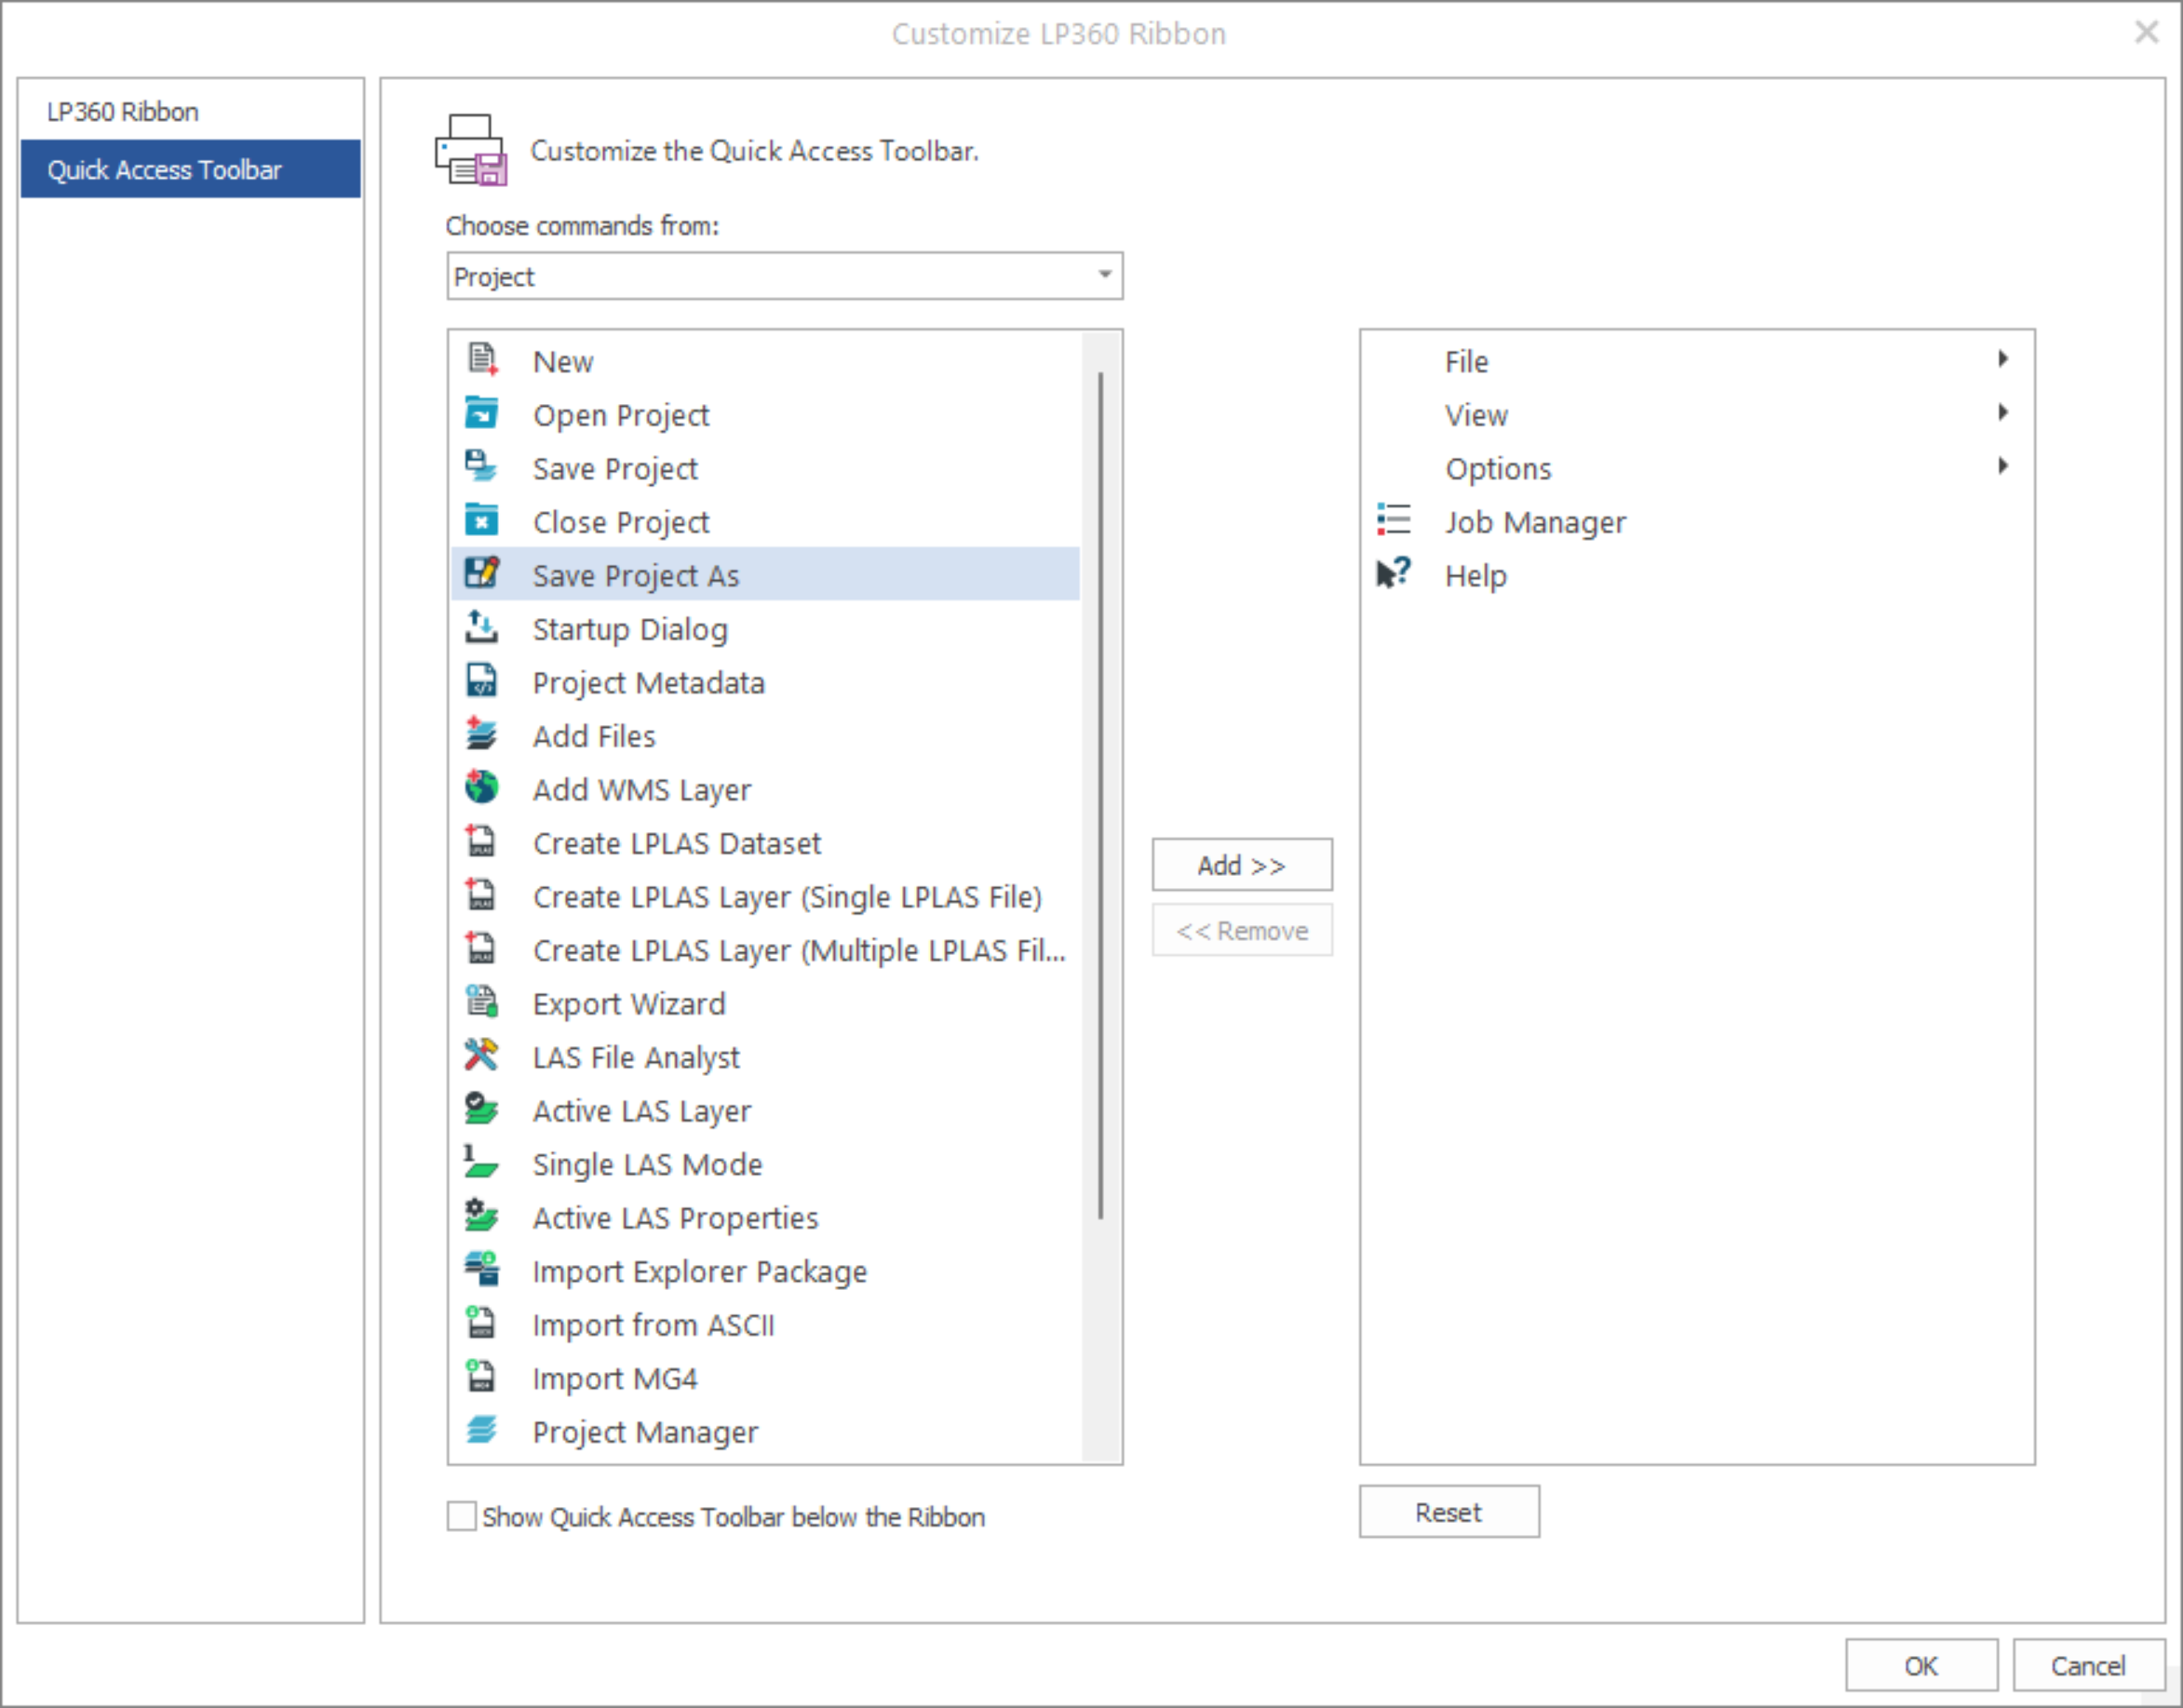Select the Open Project command text

621,415
